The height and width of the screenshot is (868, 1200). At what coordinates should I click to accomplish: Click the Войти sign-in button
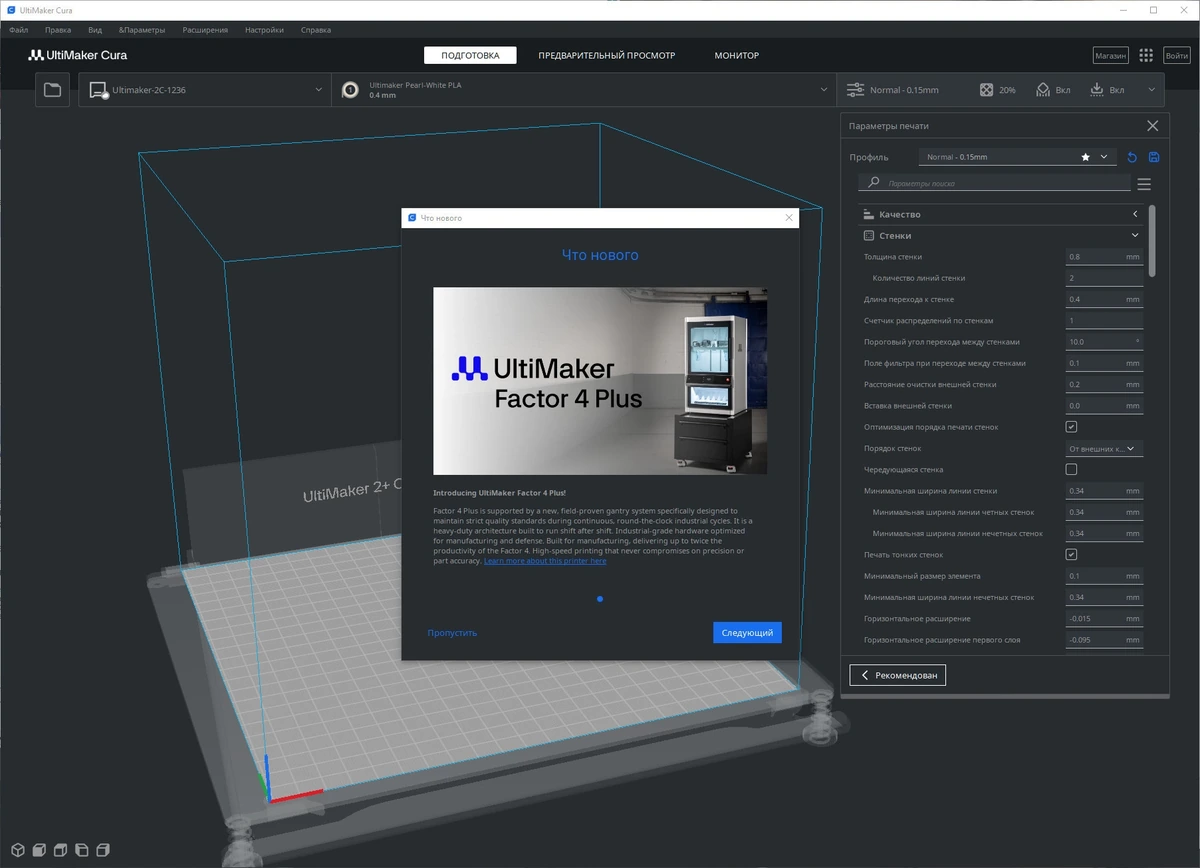pyautogui.click(x=1176, y=56)
